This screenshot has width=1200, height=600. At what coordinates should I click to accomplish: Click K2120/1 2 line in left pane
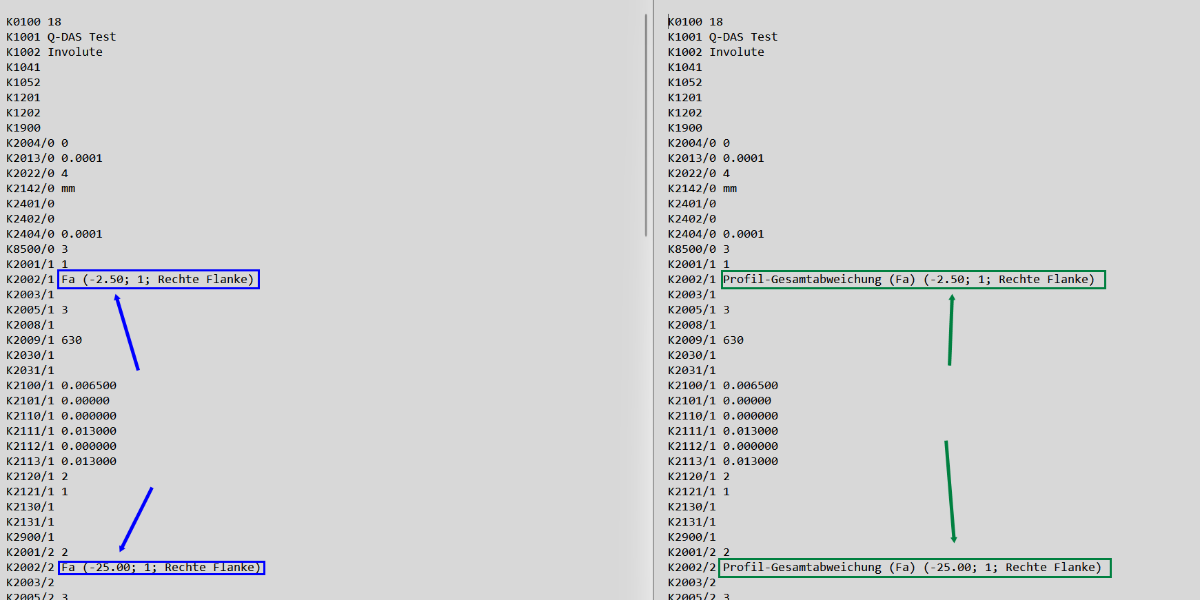(37, 477)
